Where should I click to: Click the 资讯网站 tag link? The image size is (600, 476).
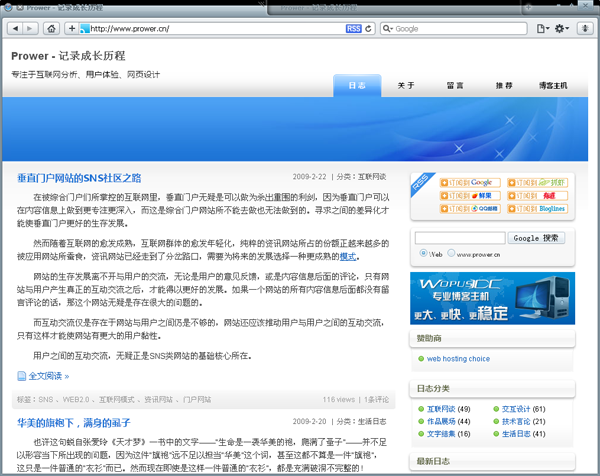(158, 399)
